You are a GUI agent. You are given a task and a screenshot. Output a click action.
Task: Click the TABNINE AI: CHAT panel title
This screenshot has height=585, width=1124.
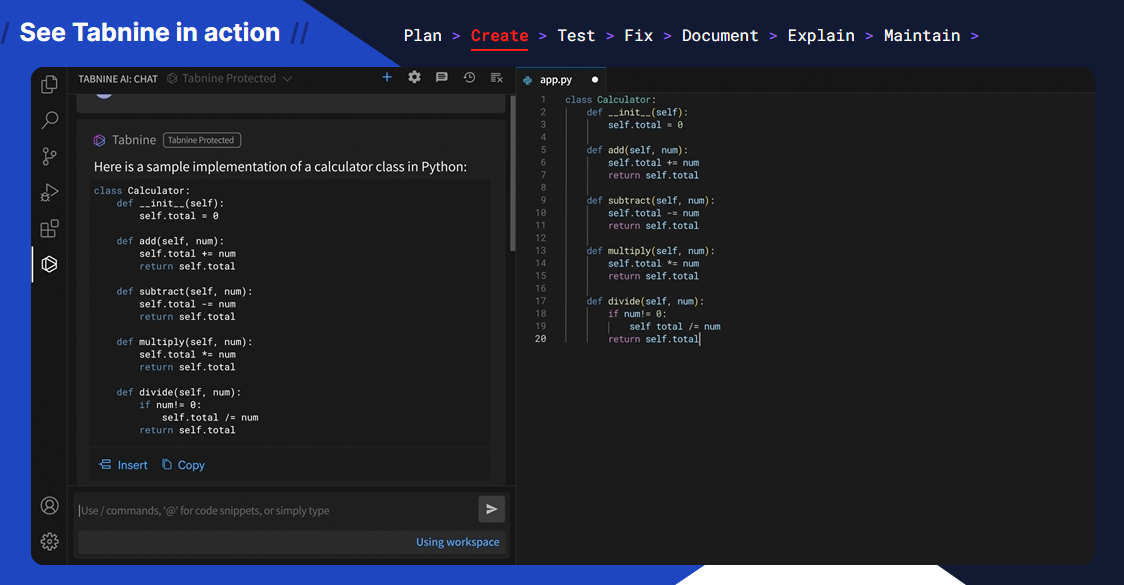[x=118, y=79]
